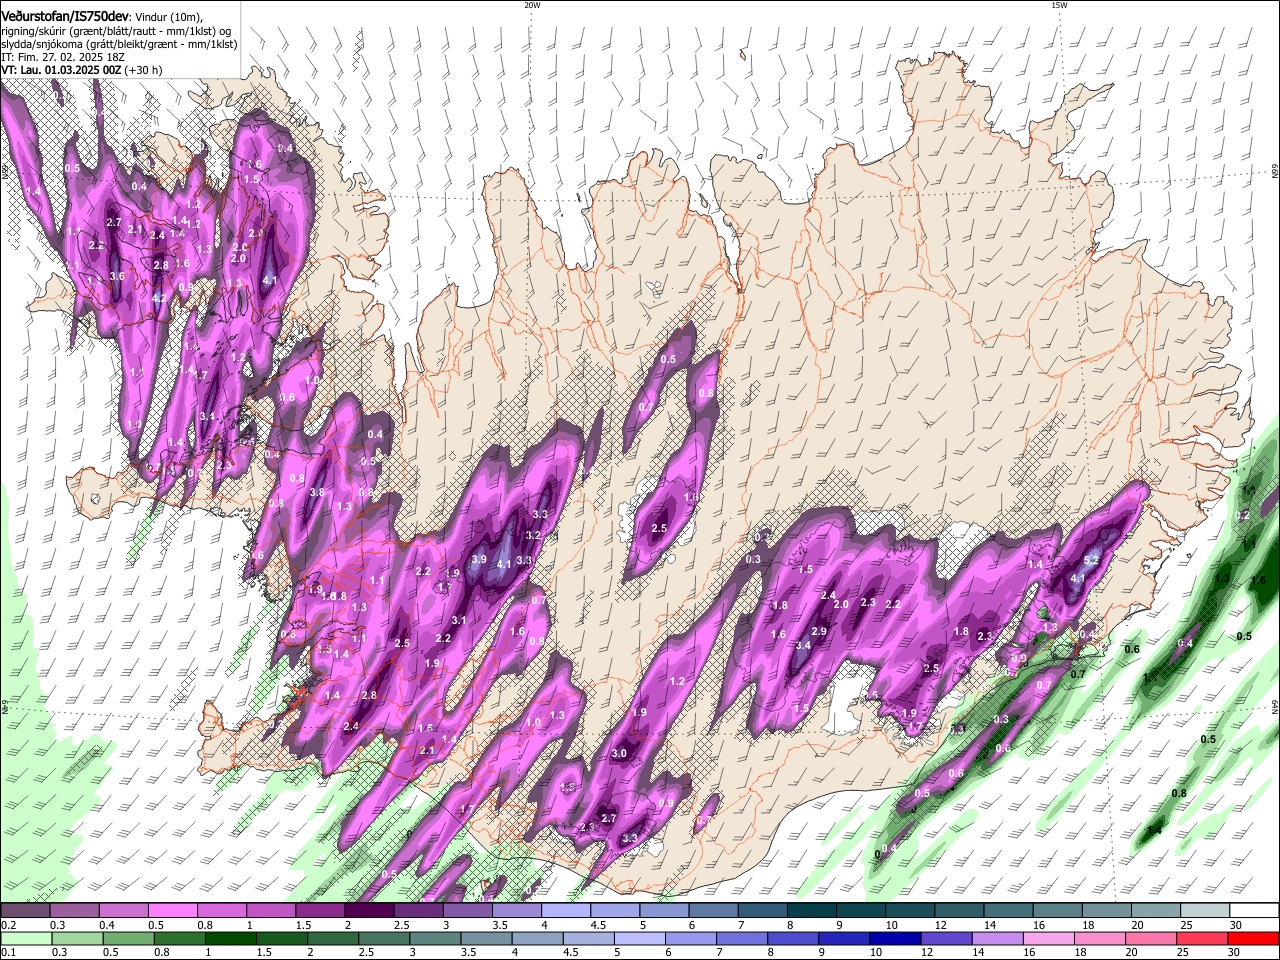Pick the lavender 4 swatch in snow legend
Viewport: 1280px width, 960px height.
coord(566,911)
